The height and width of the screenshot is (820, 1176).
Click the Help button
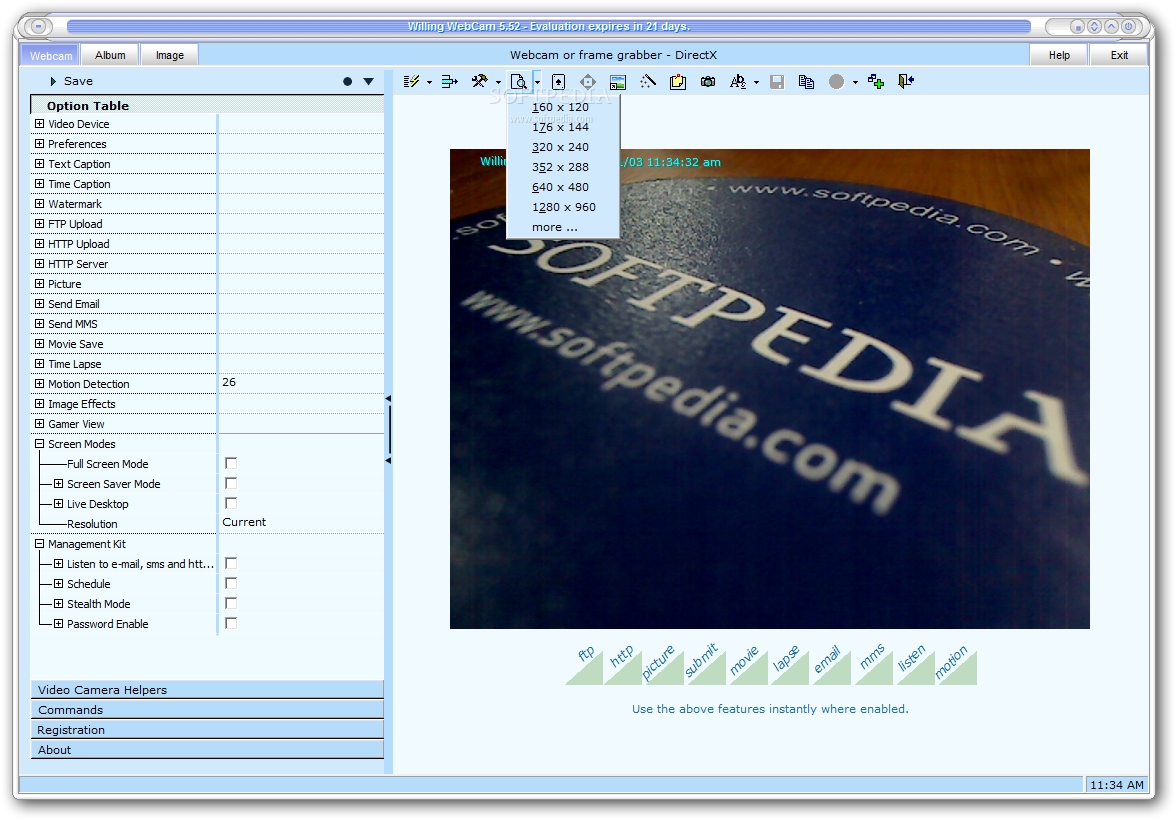click(1059, 55)
